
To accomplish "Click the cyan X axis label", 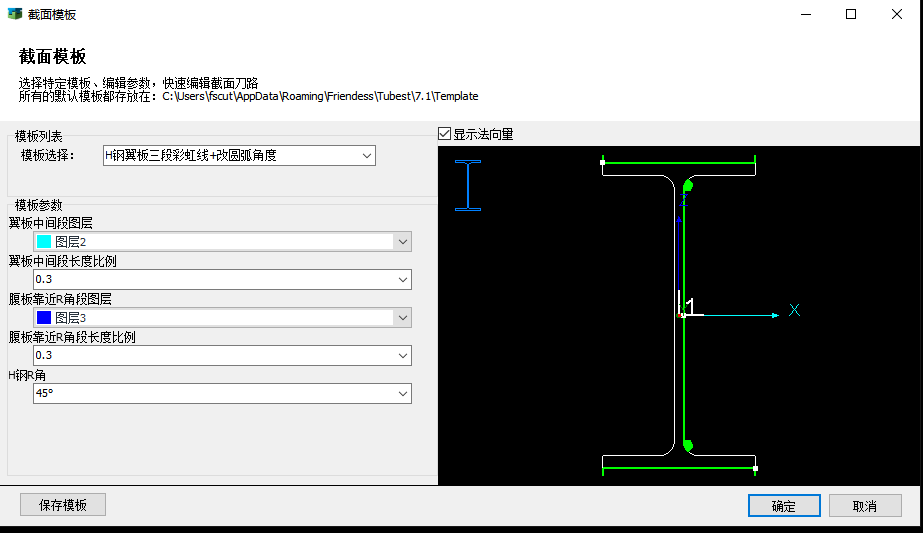I will (x=794, y=310).
